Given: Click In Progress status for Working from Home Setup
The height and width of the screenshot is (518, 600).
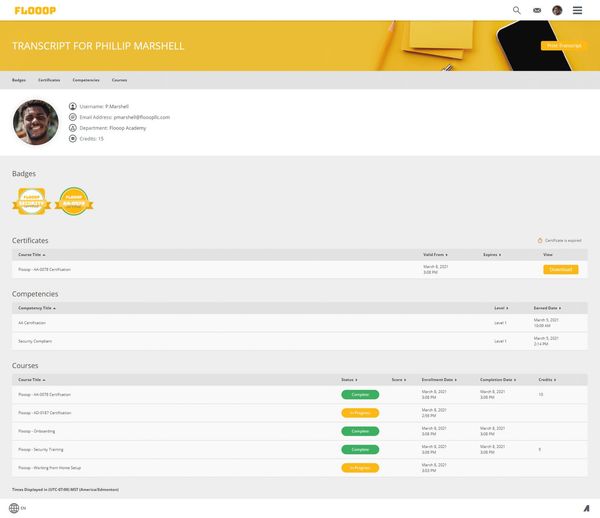Looking at the screenshot, I should 360,468.
